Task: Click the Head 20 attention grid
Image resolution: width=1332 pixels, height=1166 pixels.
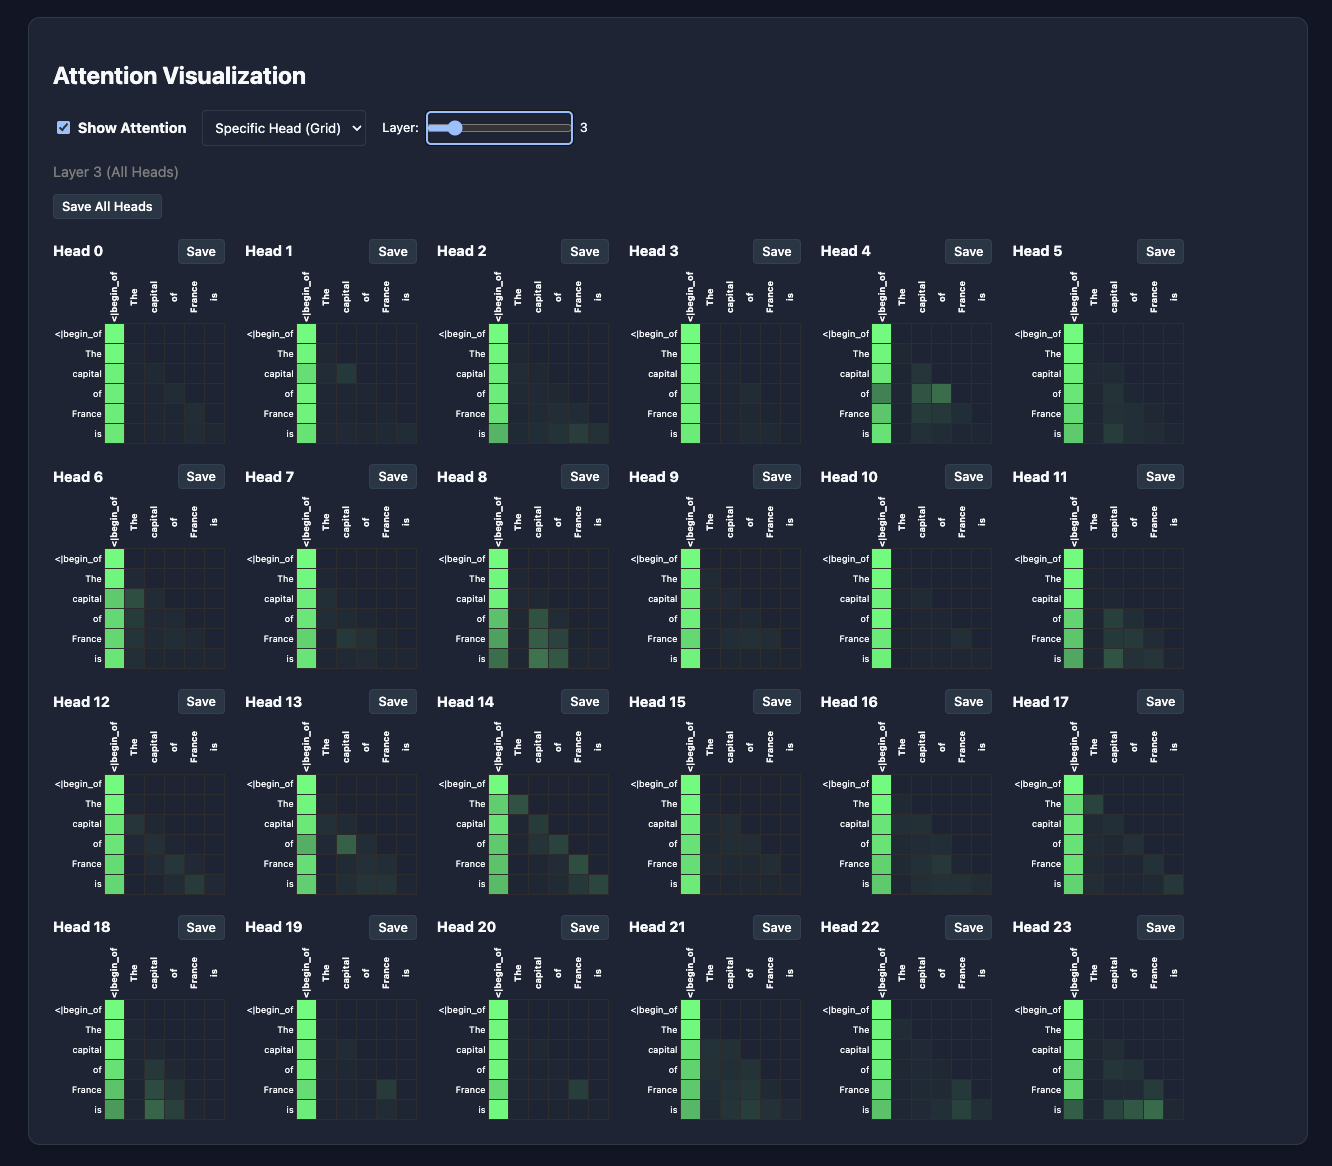Action: [x=548, y=1060]
